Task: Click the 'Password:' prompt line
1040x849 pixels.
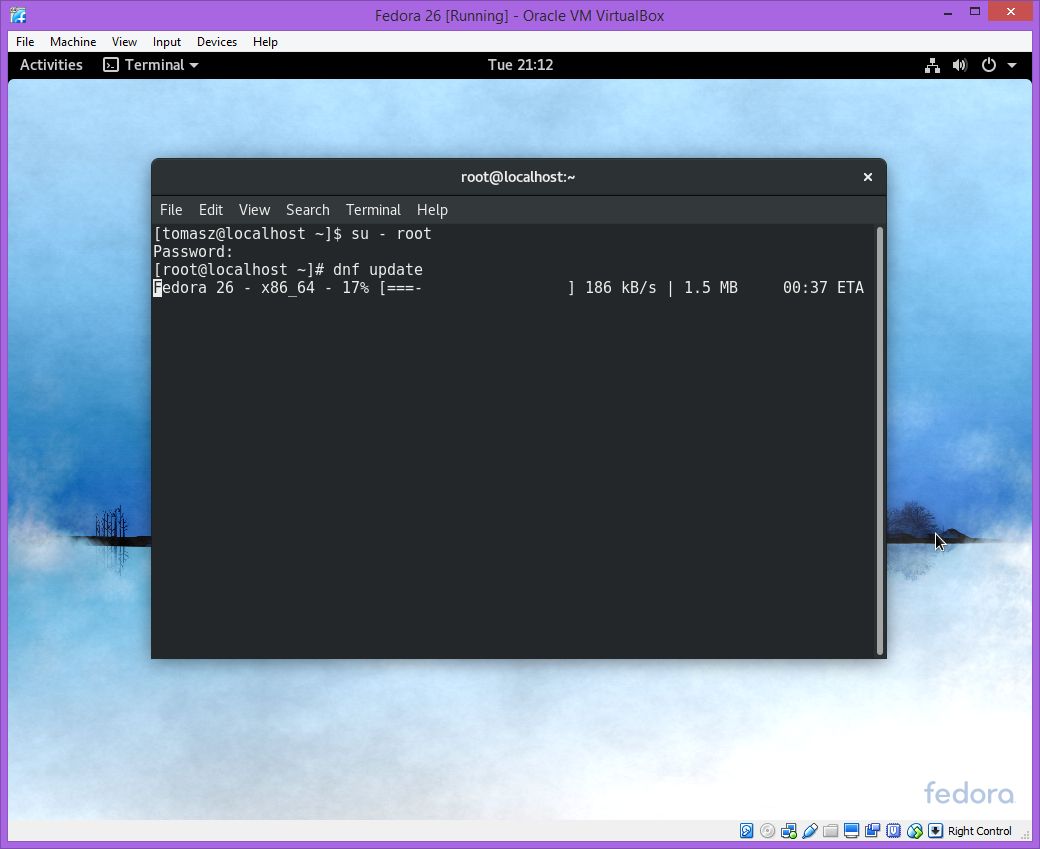Action: click(193, 252)
